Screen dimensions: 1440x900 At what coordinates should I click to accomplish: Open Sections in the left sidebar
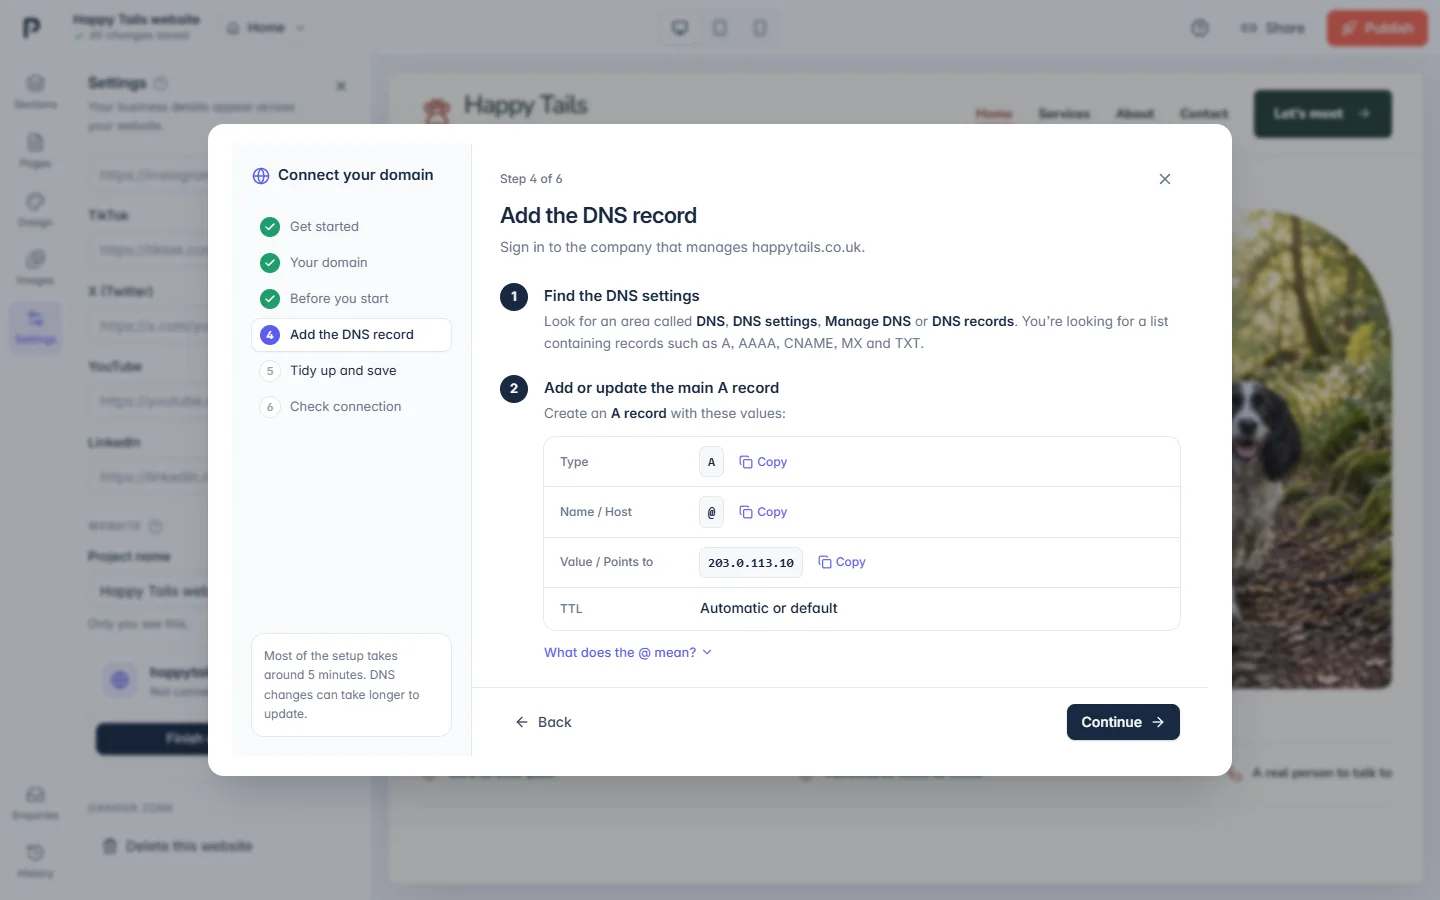[35, 91]
